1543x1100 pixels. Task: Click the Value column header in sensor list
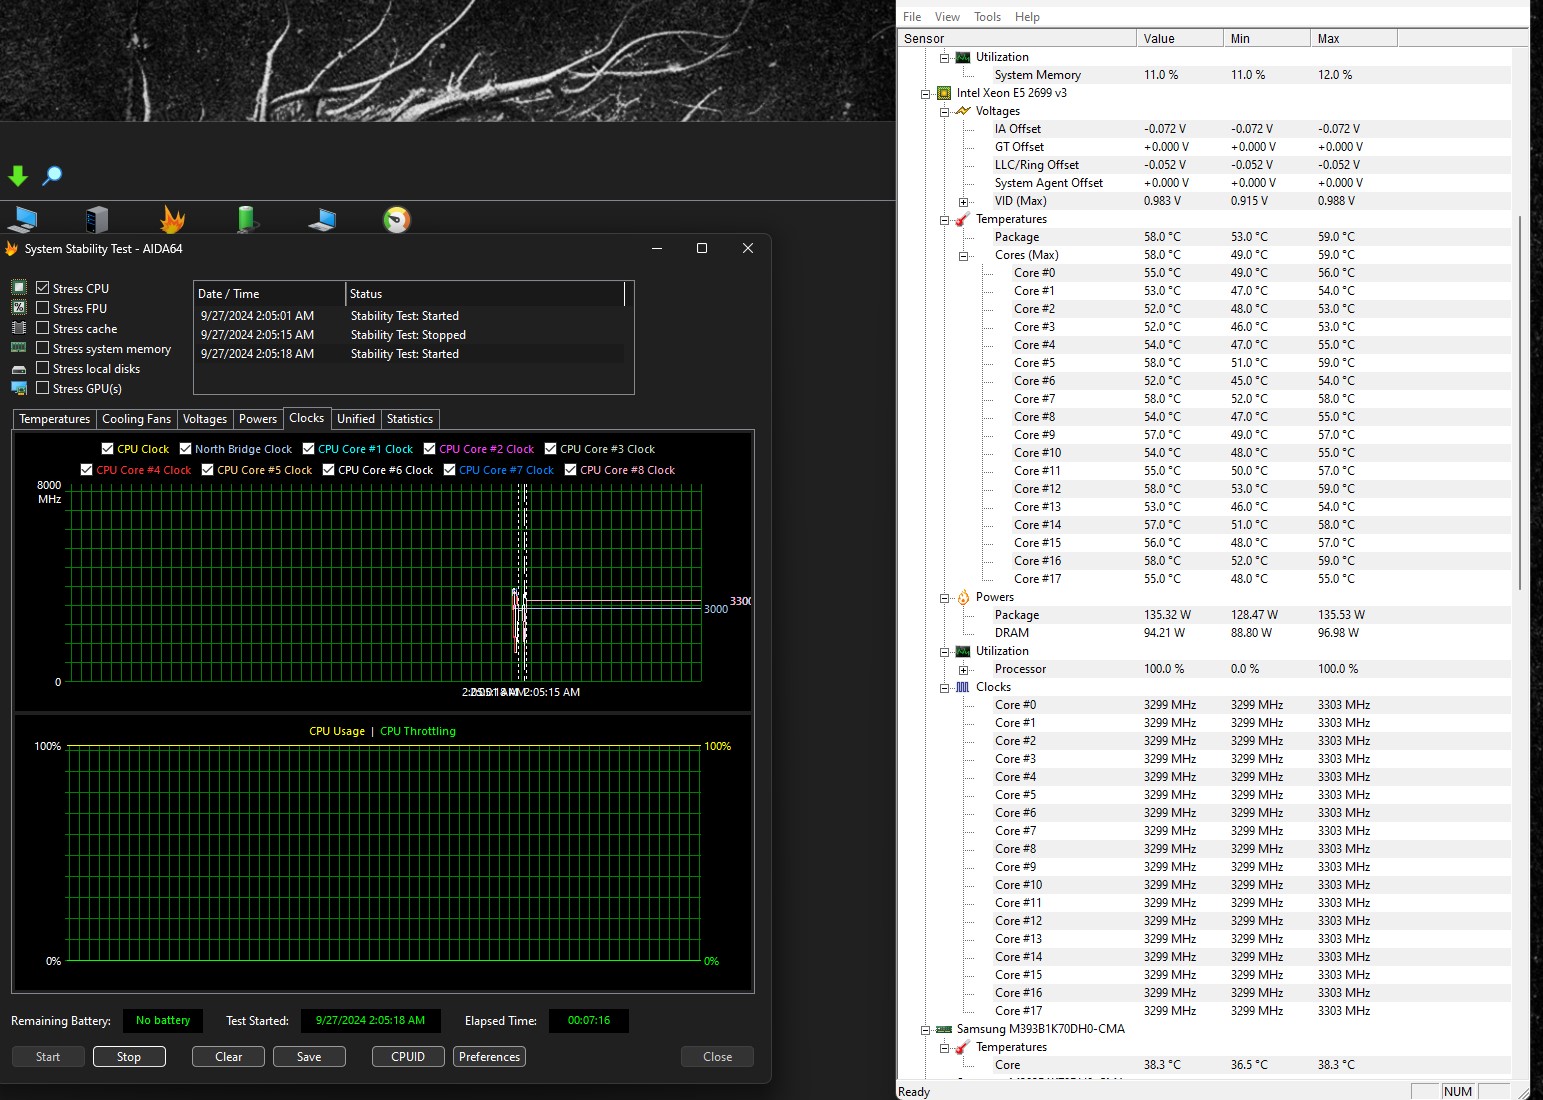click(x=1179, y=38)
